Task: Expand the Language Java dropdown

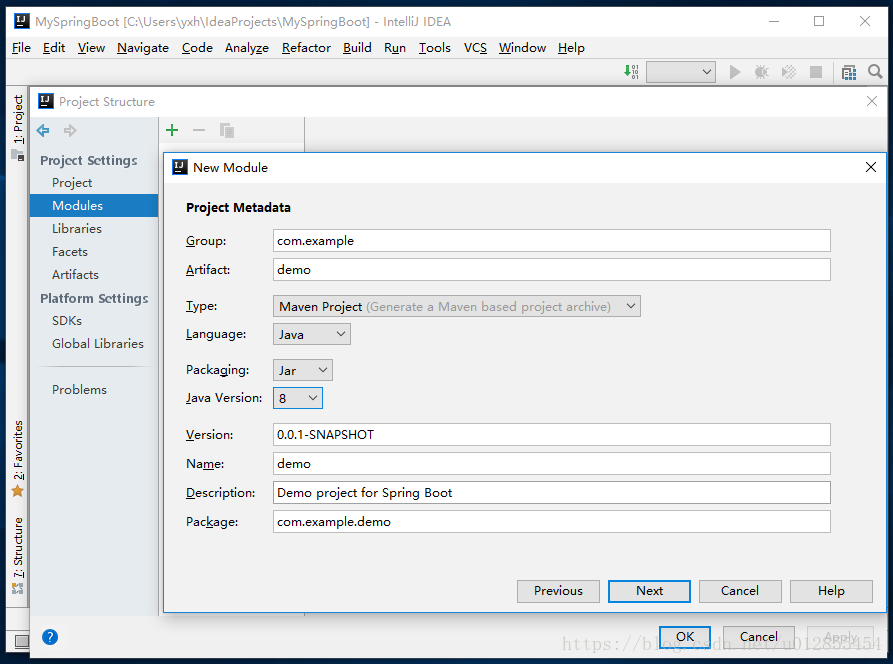Action: (x=312, y=334)
